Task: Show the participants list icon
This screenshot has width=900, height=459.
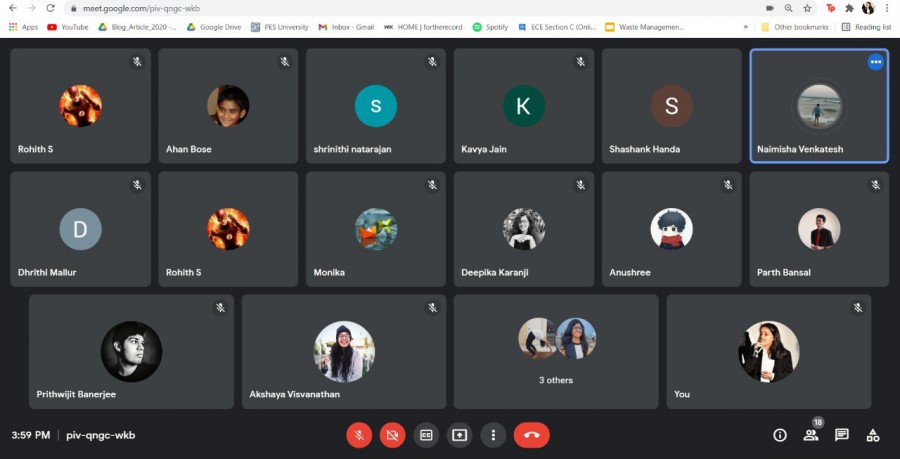Action: (811, 435)
